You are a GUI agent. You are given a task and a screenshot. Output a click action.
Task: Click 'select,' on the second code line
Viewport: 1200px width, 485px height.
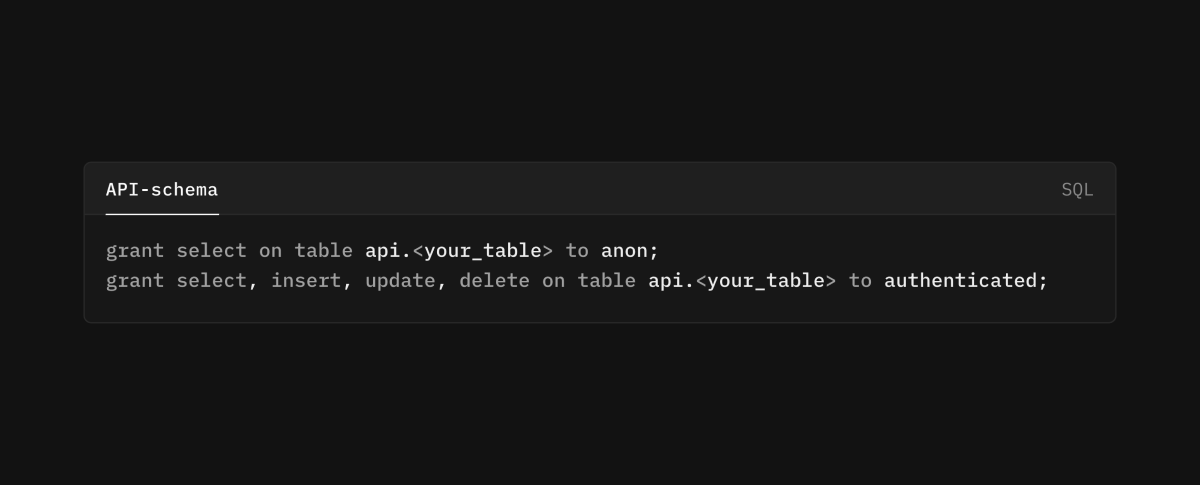[217, 281]
